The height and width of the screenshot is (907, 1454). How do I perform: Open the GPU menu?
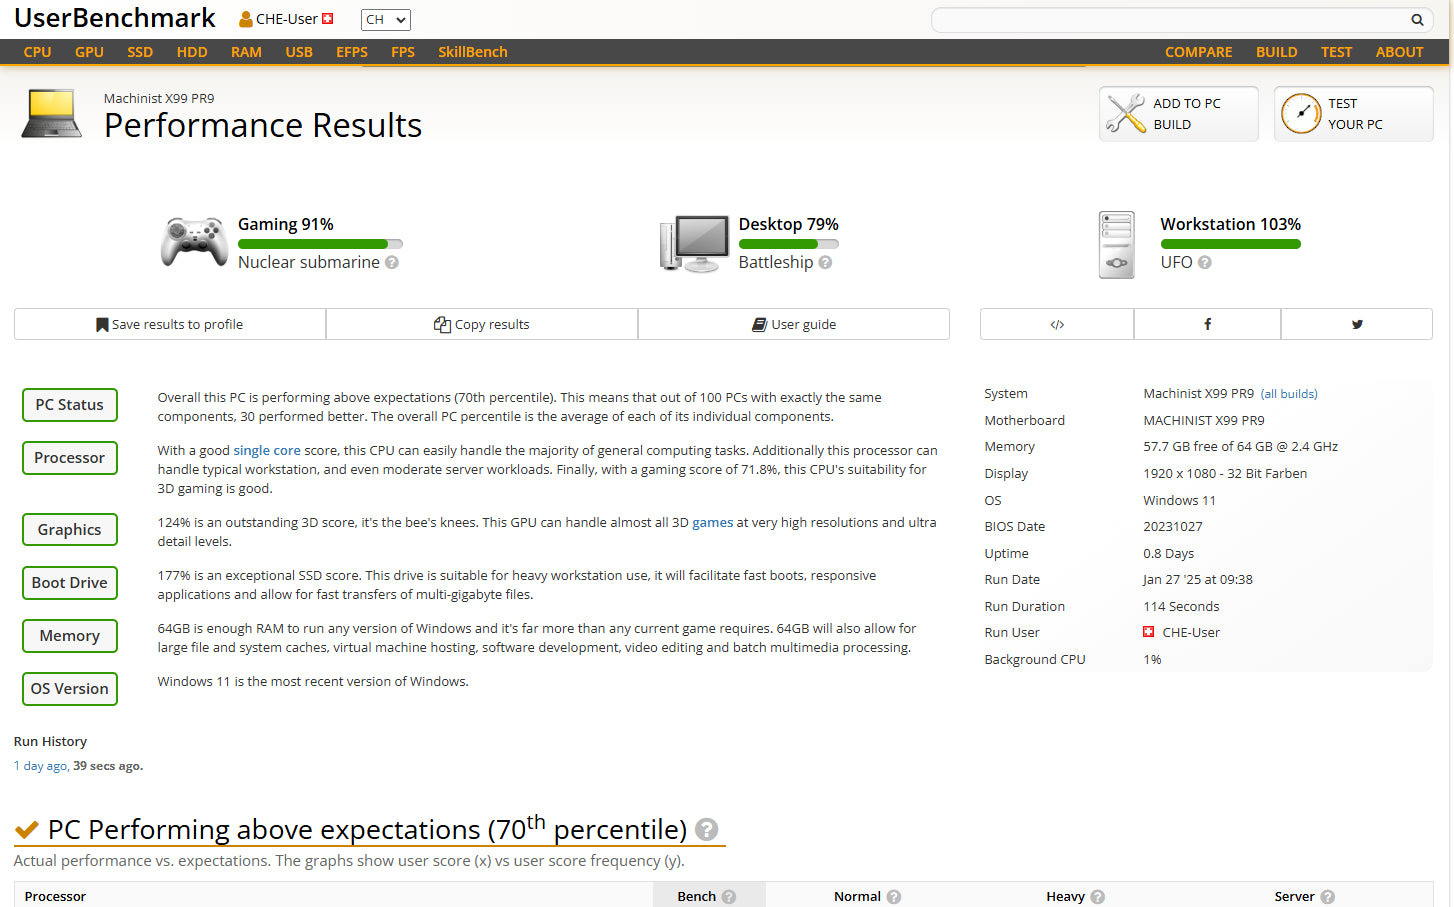pos(89,52)
